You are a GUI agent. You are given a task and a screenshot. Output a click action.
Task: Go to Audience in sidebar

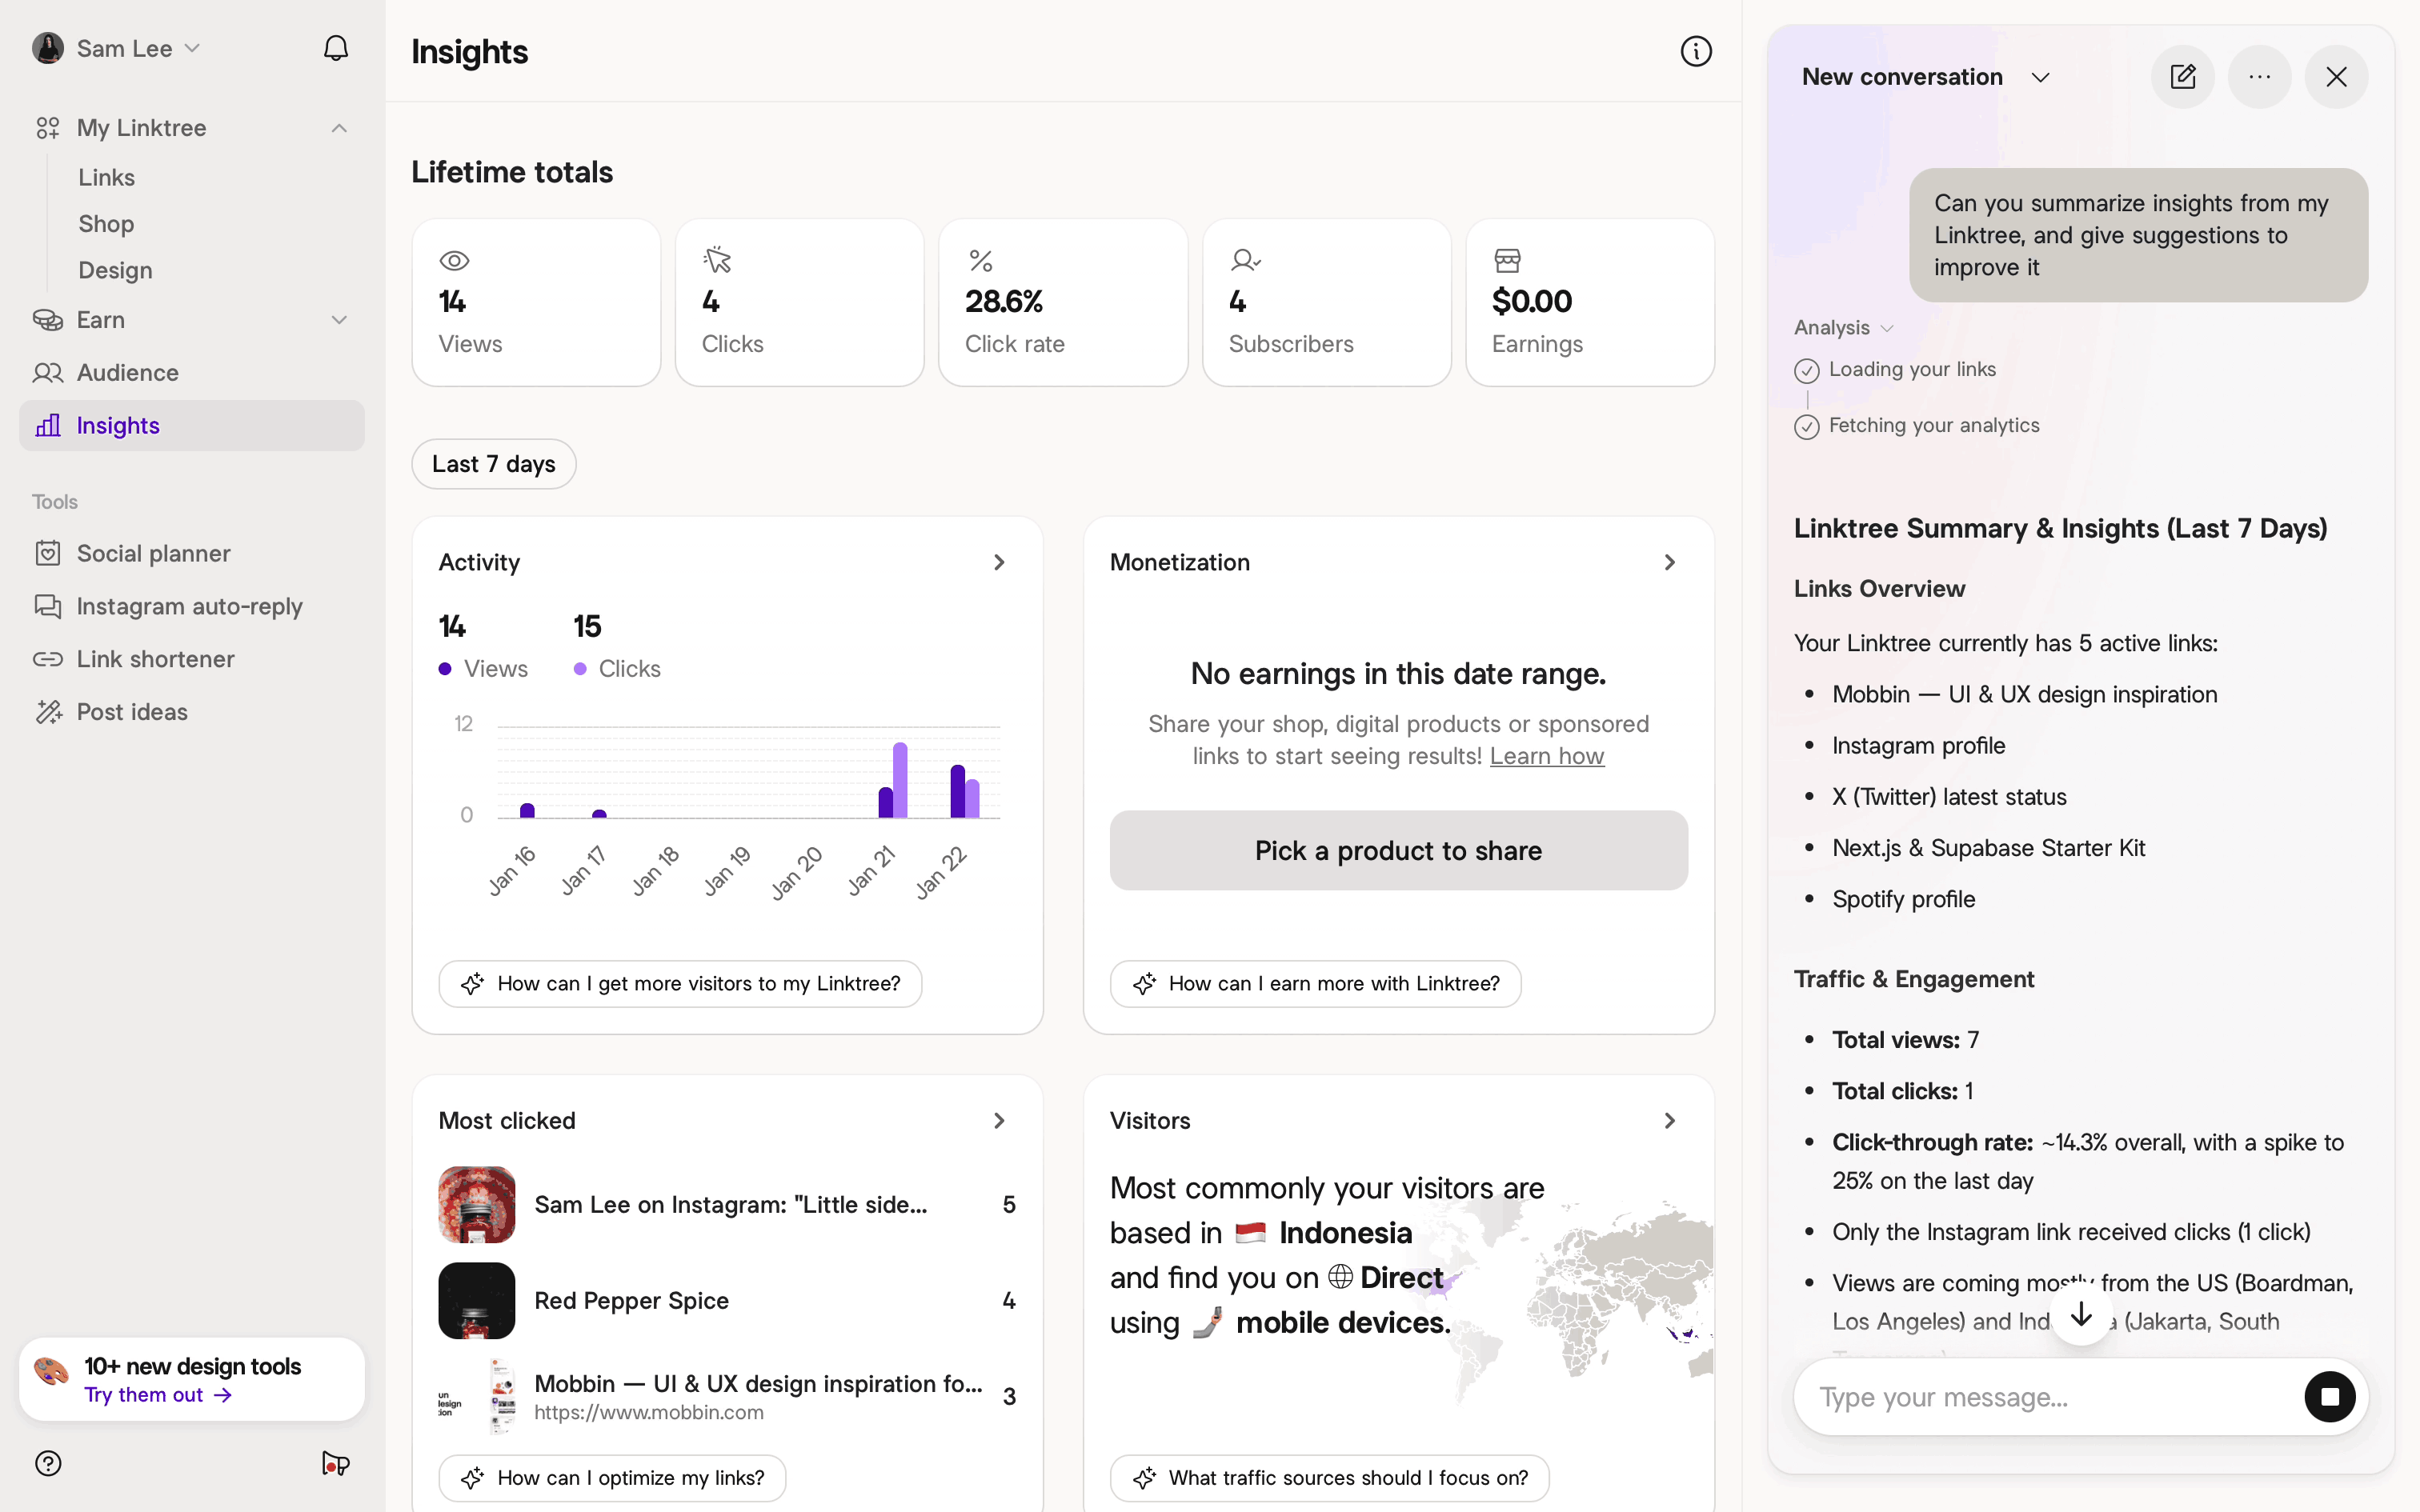tap(128, 373)
